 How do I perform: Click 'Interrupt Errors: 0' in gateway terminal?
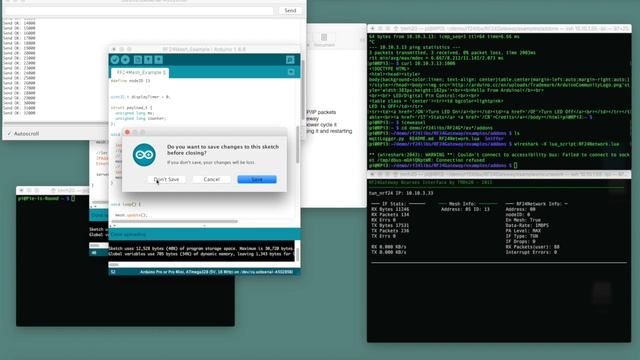[x=531, y=252]
